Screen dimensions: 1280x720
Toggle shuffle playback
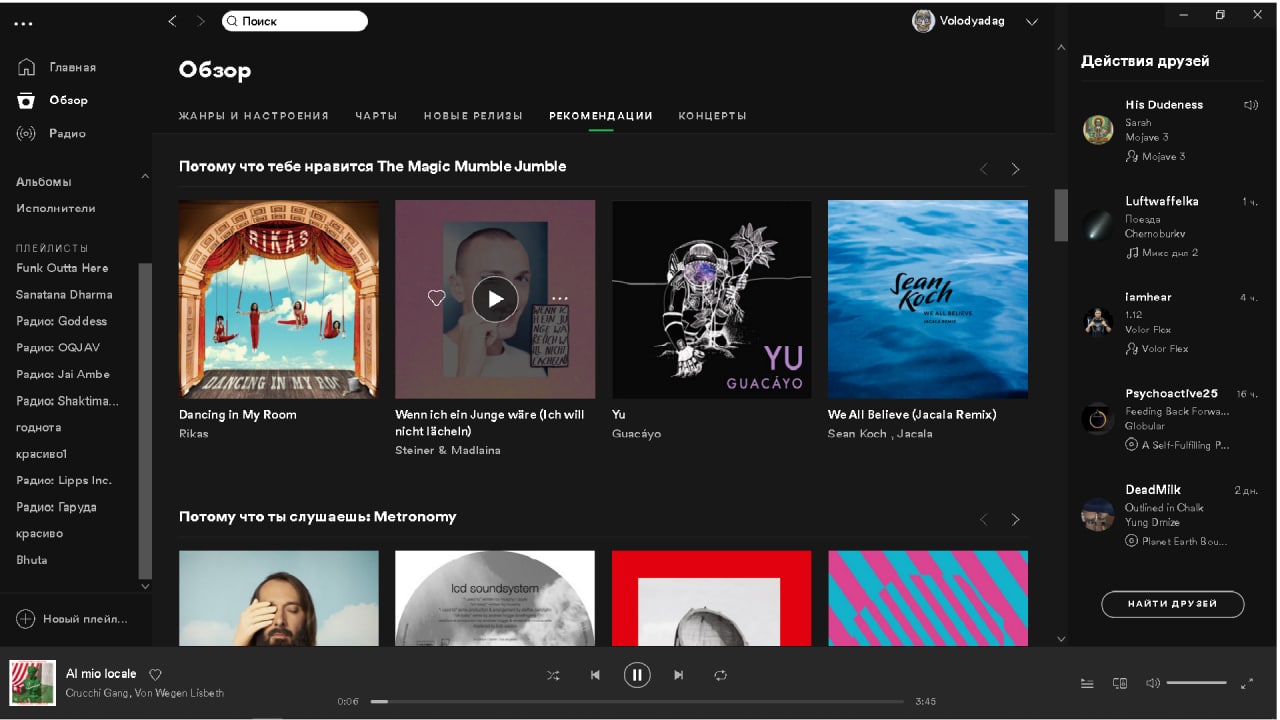(553, 675)
